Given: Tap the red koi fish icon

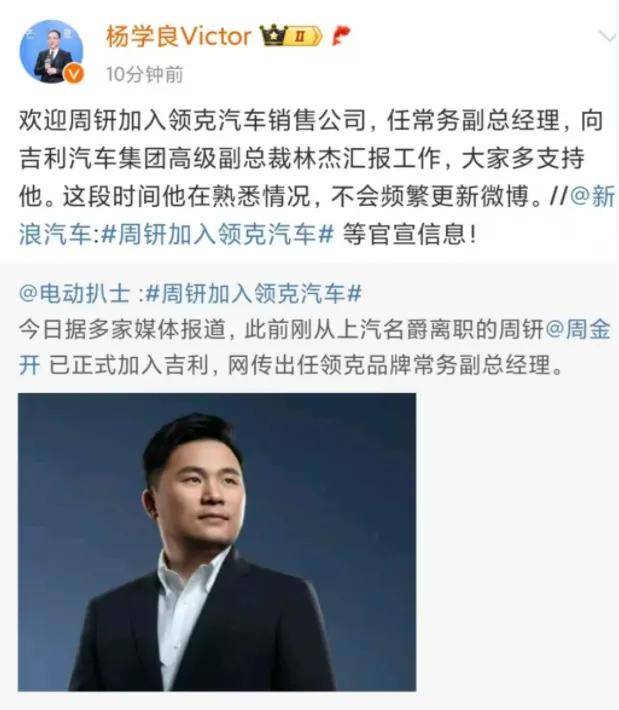Looking at the screenshot, I should [x=341, y=36].
